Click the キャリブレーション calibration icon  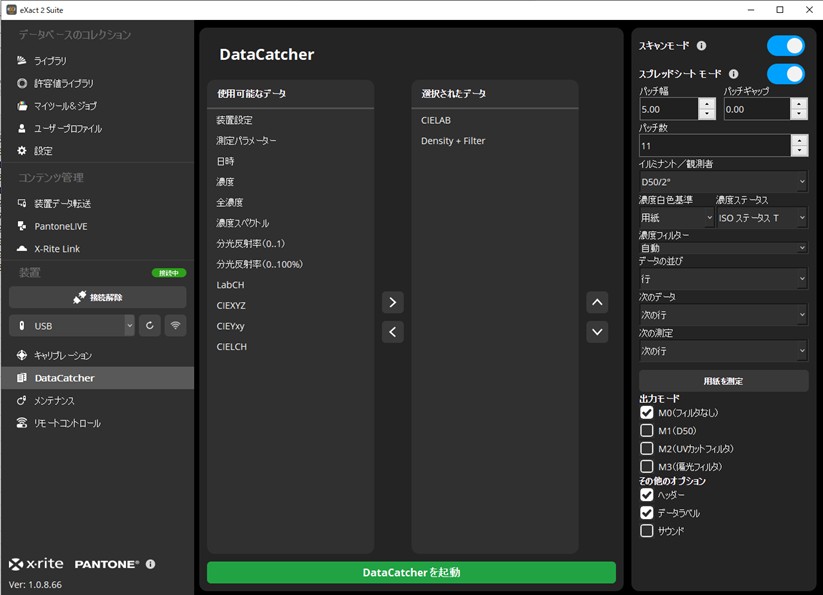(22, 355)
